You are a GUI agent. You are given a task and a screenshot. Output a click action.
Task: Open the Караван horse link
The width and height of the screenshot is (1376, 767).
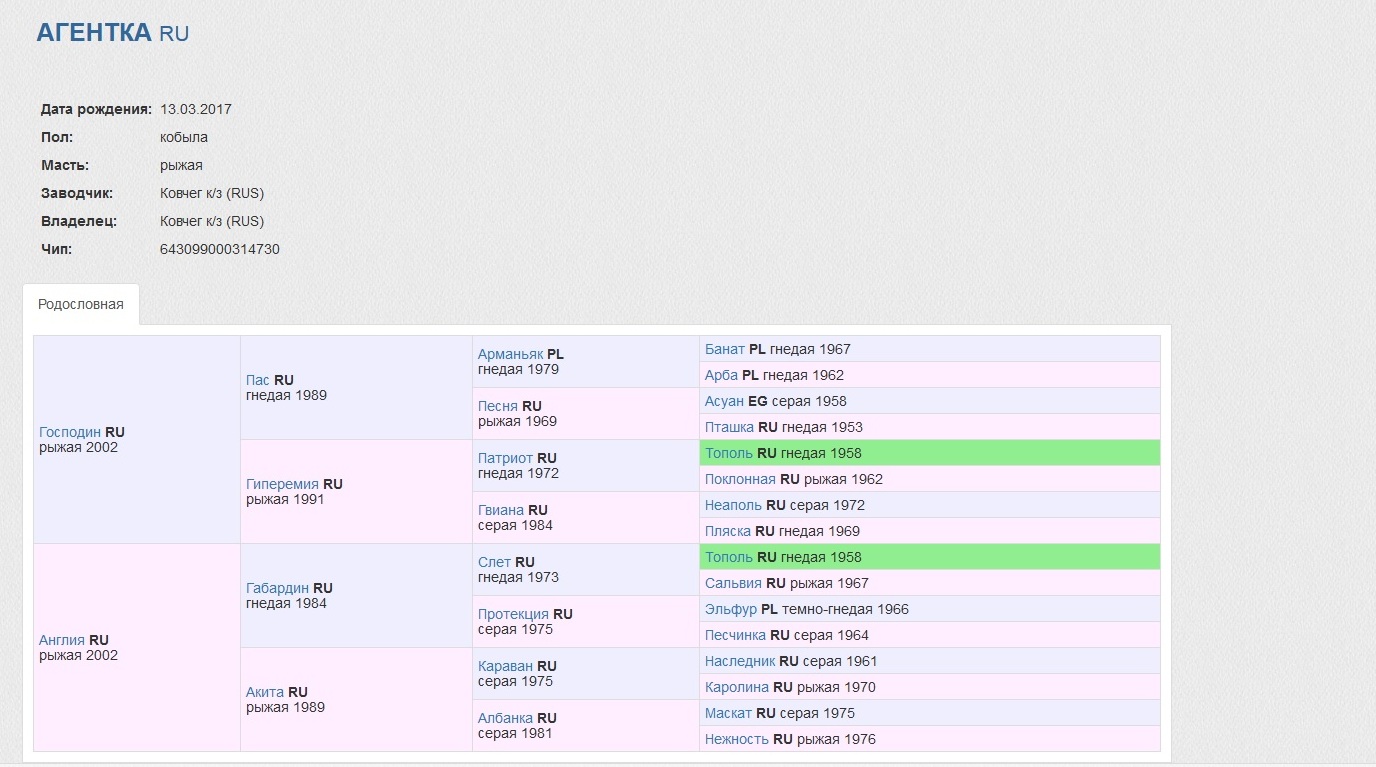505,666
